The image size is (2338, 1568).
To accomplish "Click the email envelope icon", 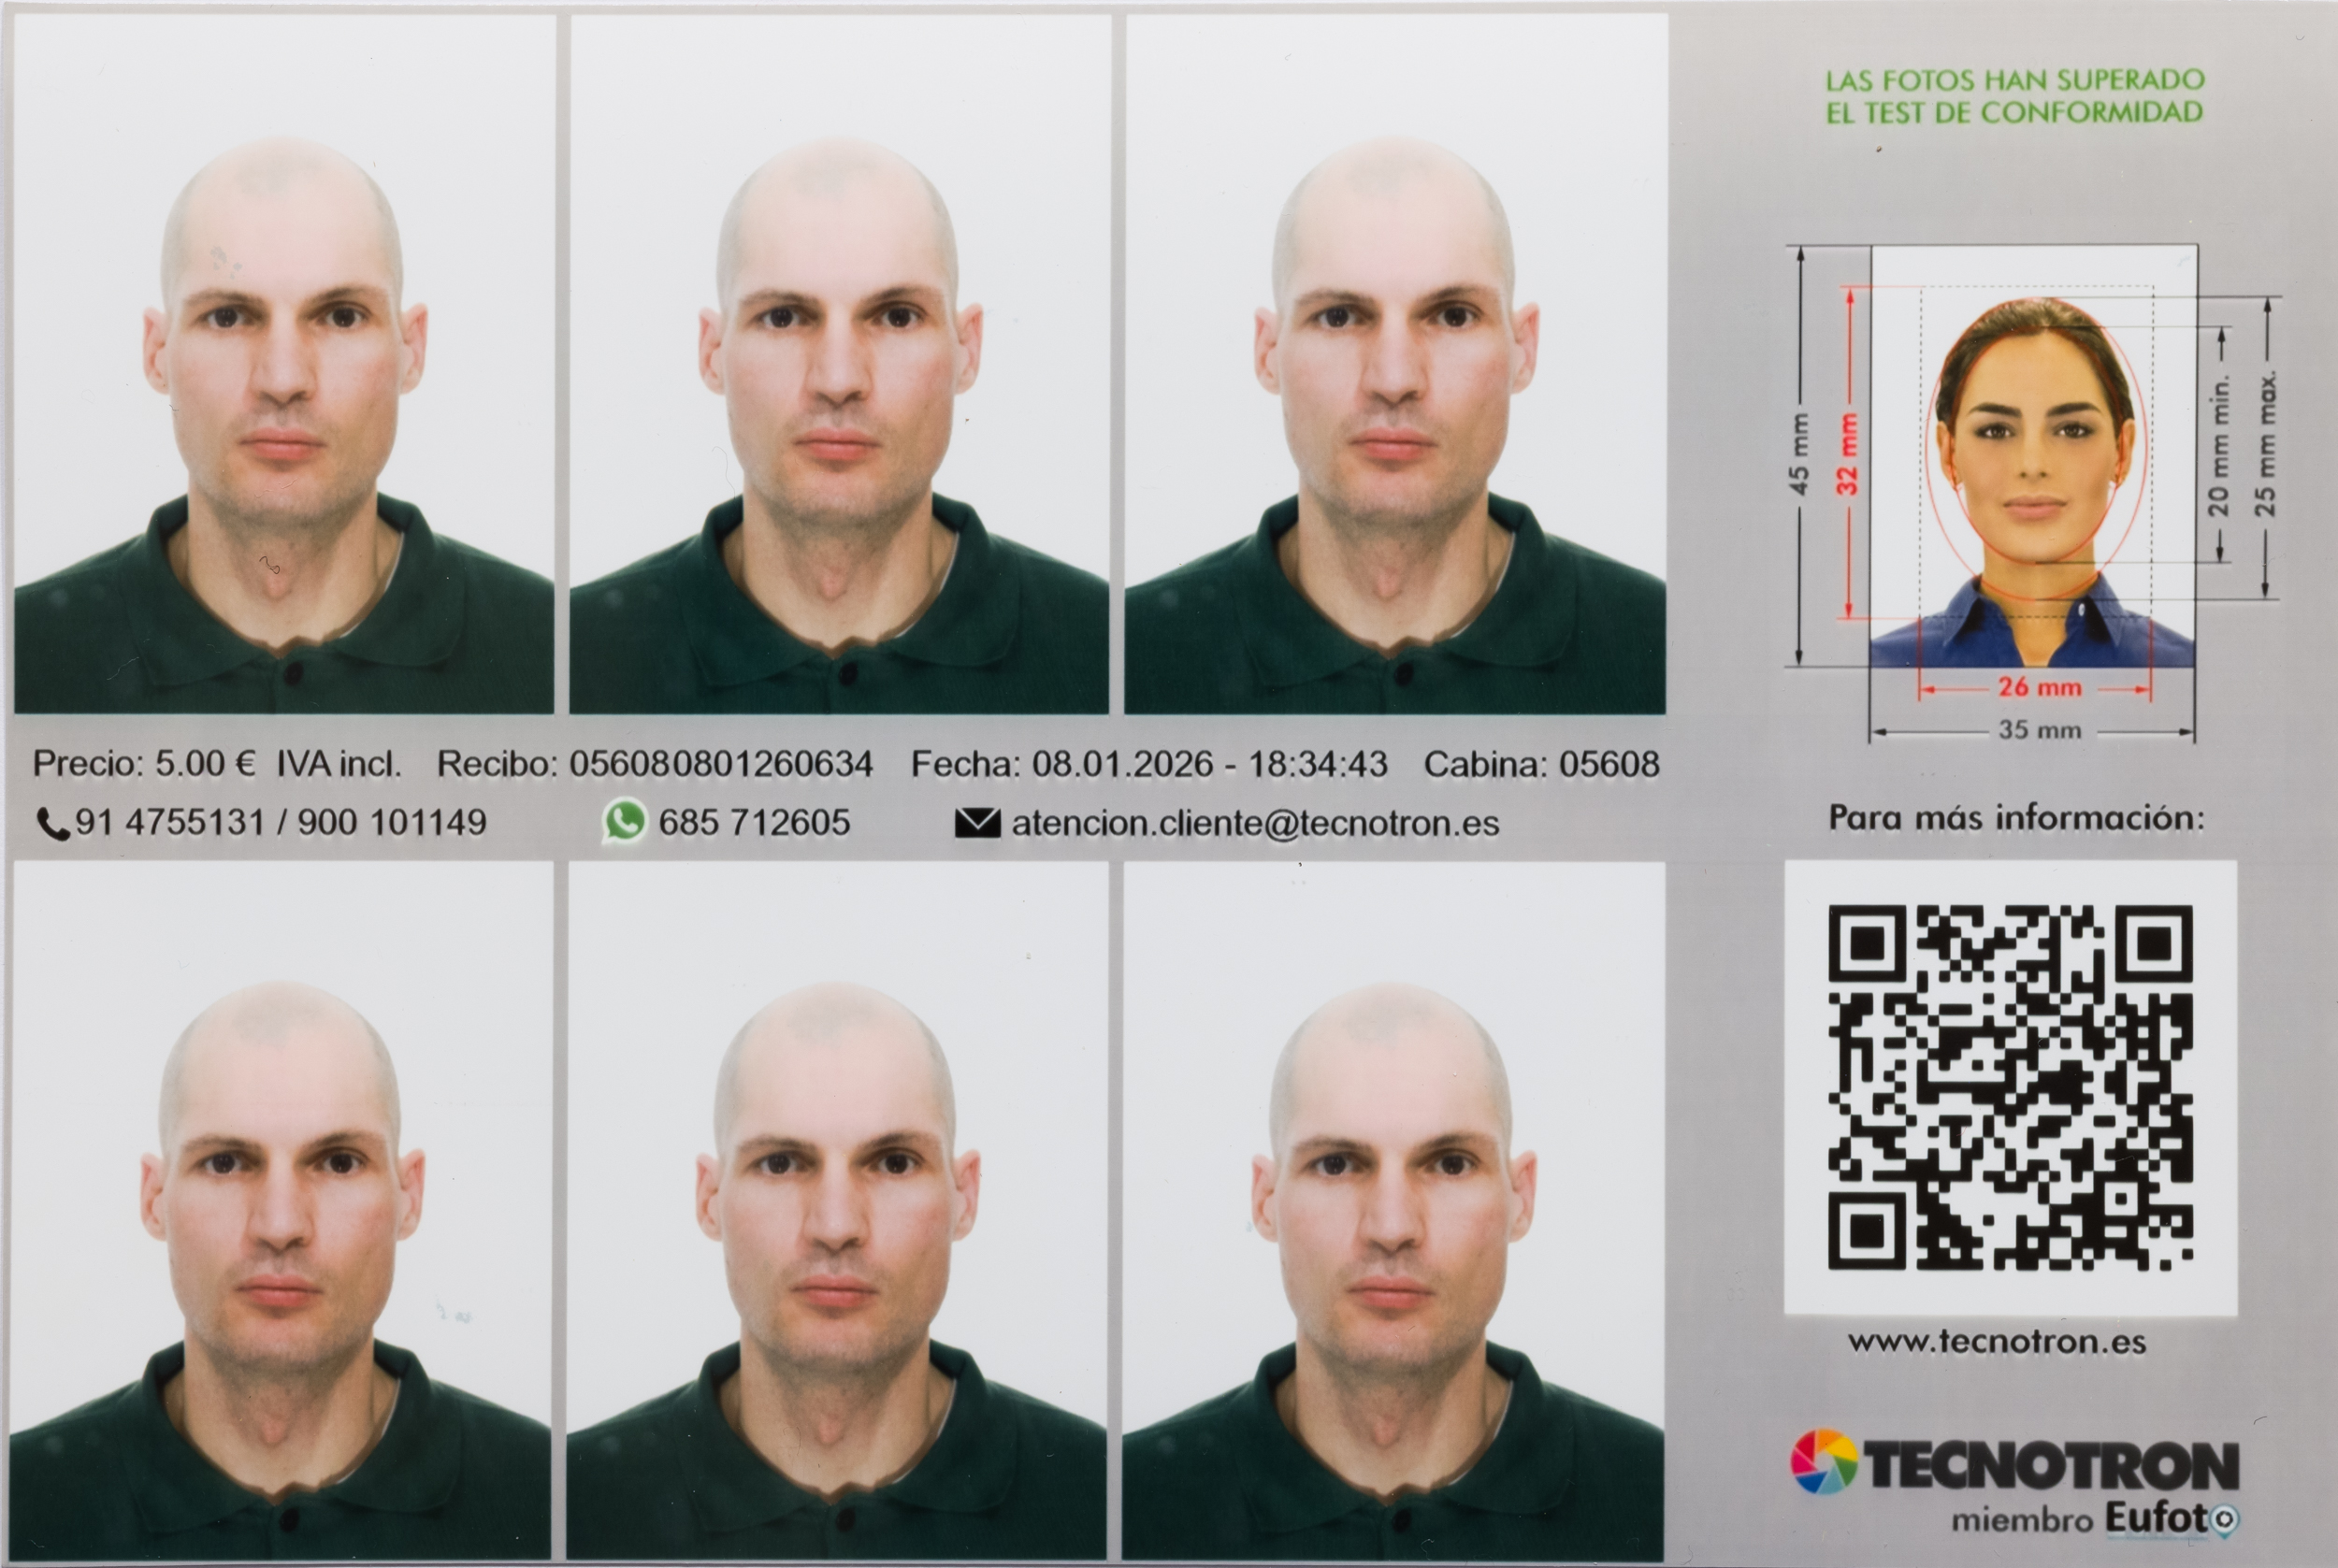I will coord(977,823).
